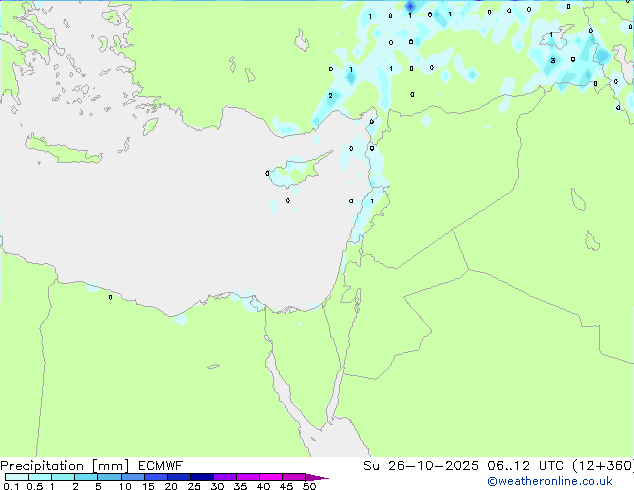Select the 5–10 mm legend color swatch
Screen dimensions: 634x490
click(x=109, y=477)
